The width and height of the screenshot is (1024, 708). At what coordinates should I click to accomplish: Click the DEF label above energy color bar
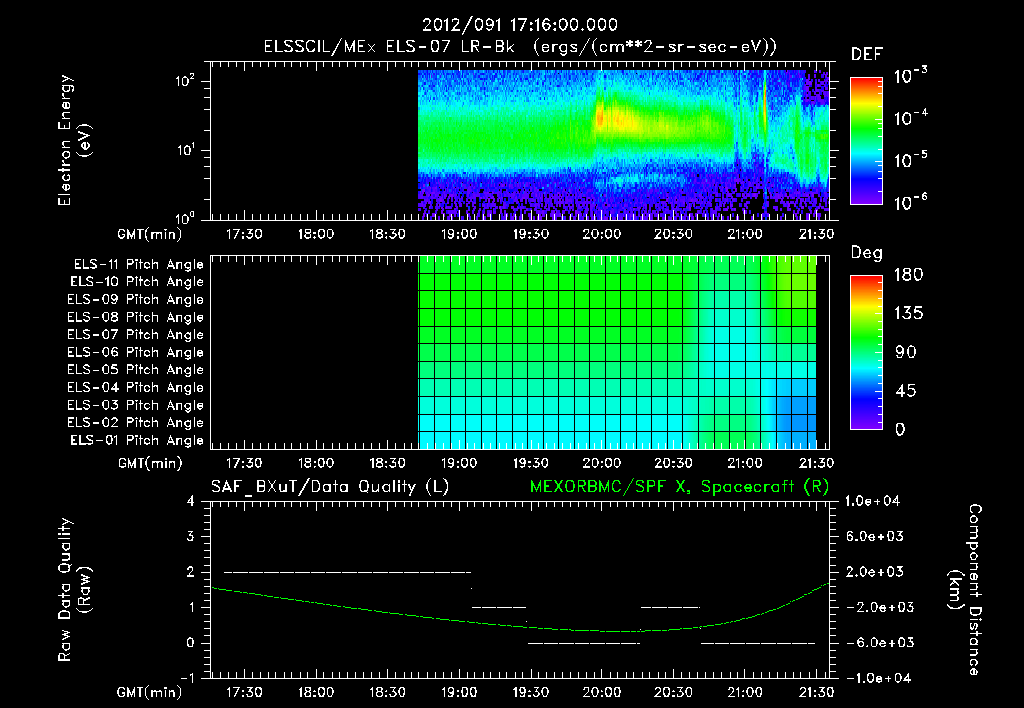pyautogui.click(x=867, y=55)
